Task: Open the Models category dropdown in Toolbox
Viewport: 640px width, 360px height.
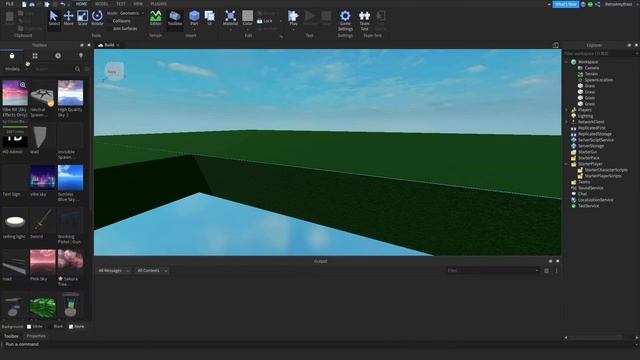Action: pyautogui.click(x=16, y=69)
